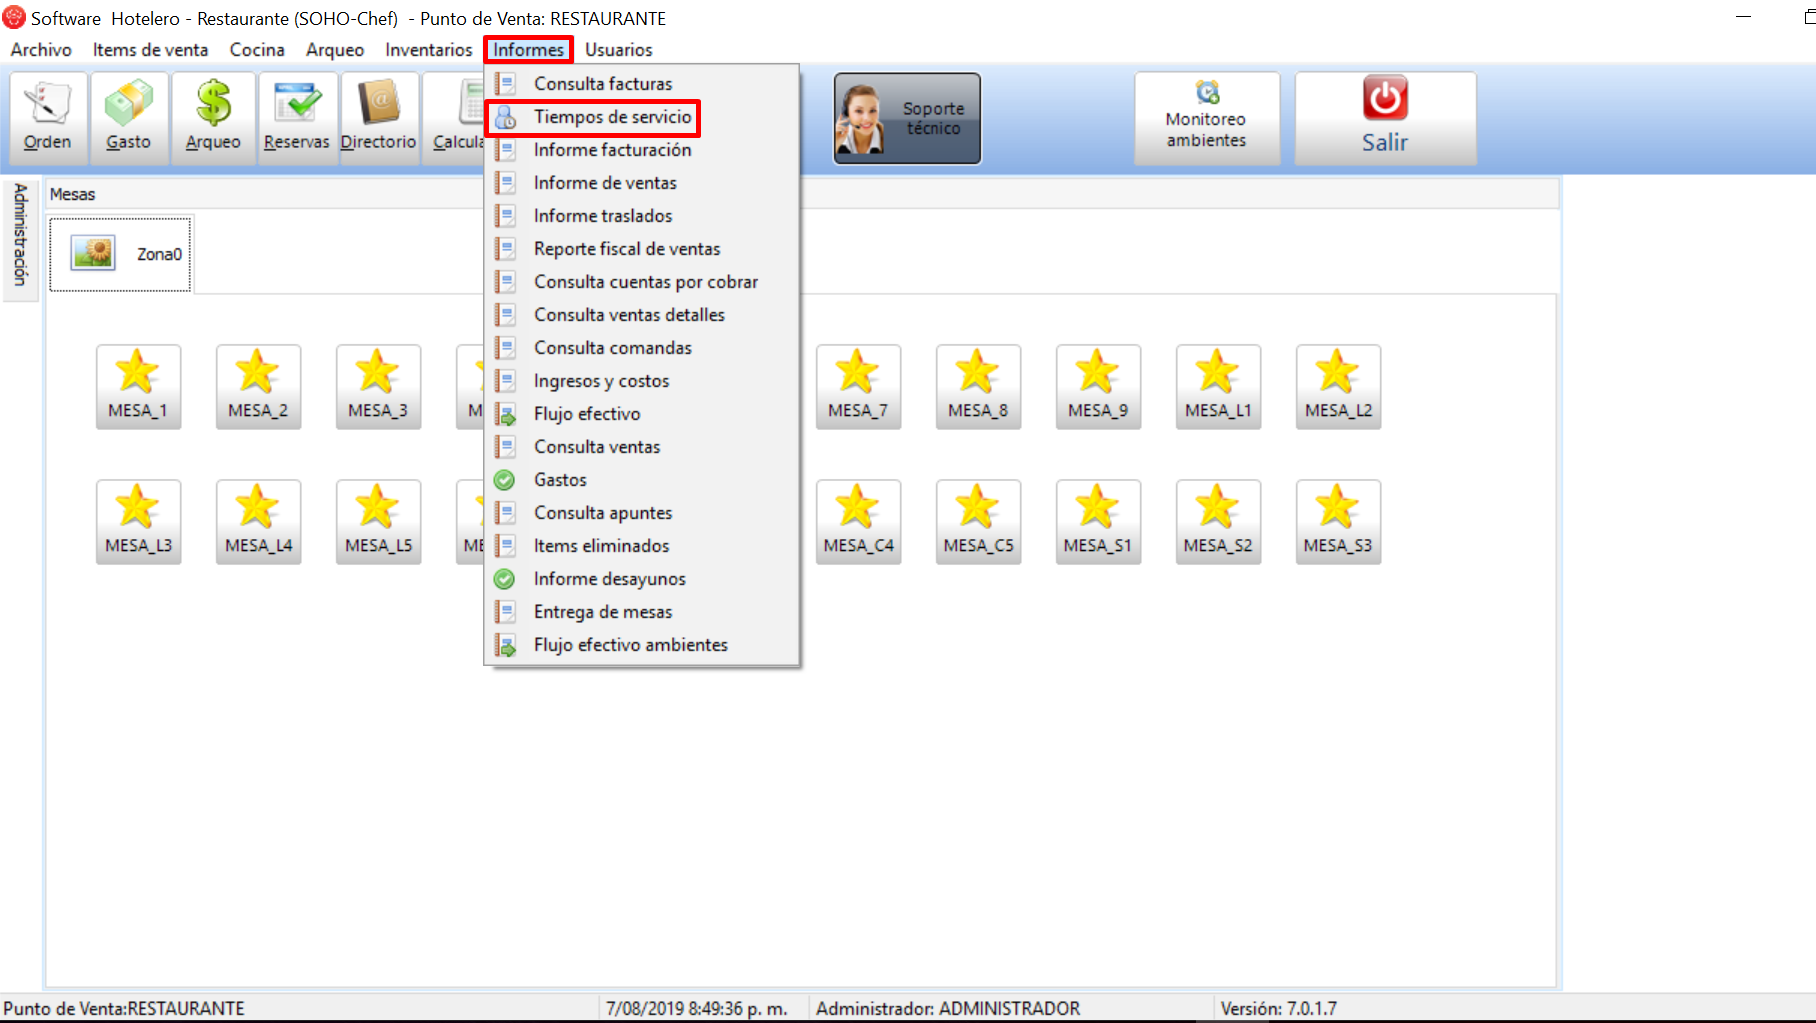
Task: Select table MESA_C5
Action: (978, 522)
